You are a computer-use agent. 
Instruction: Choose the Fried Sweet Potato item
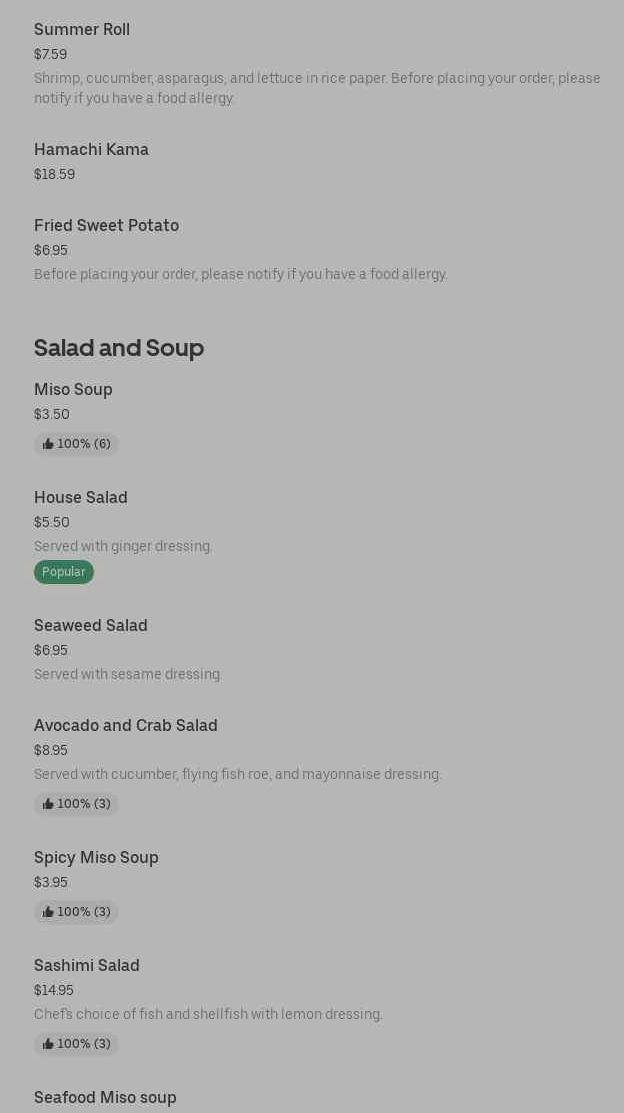[x=106, y=226]
